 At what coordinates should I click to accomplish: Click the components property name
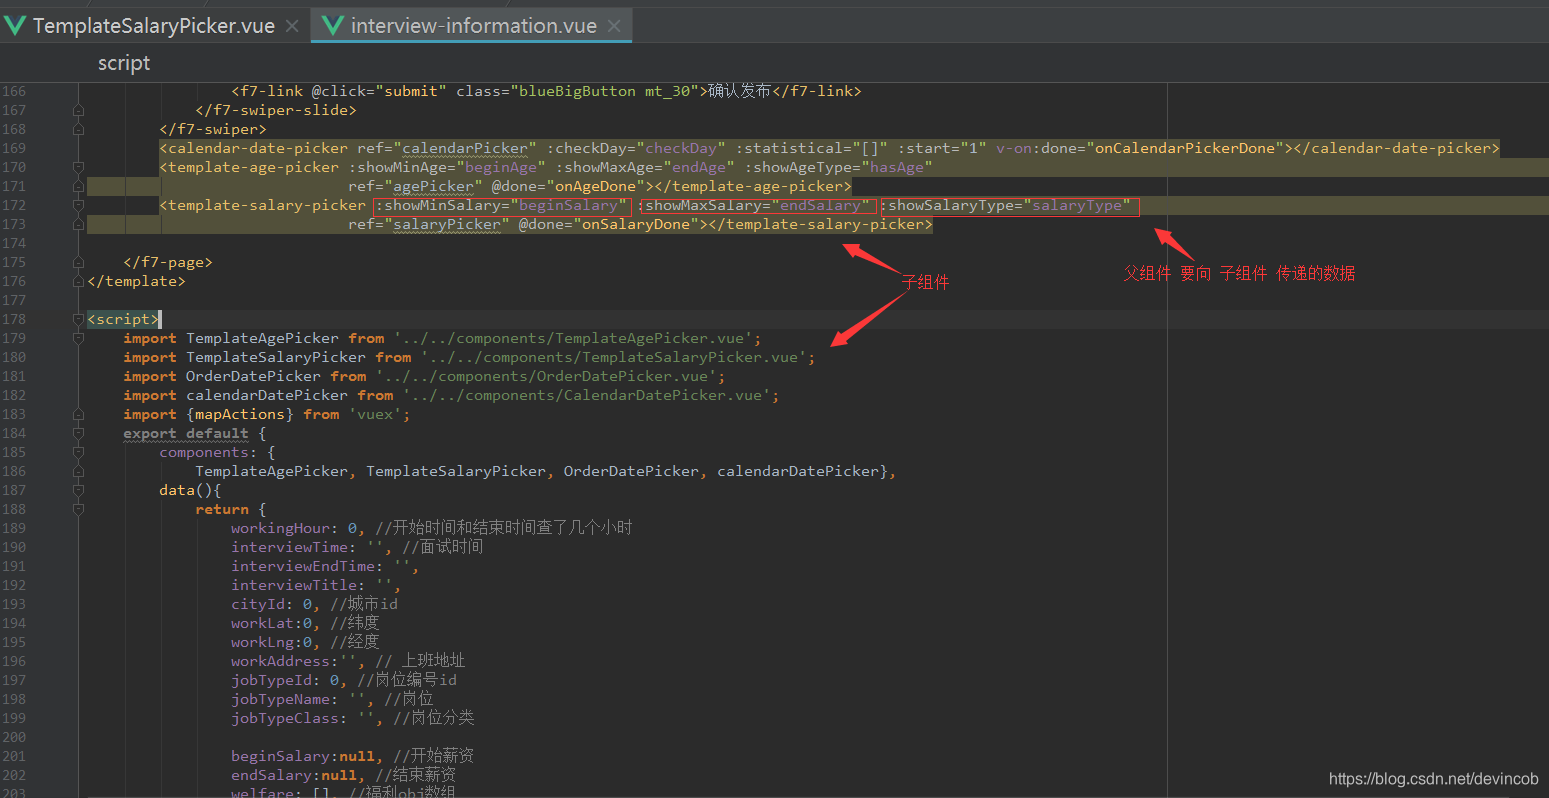point(204,452)
